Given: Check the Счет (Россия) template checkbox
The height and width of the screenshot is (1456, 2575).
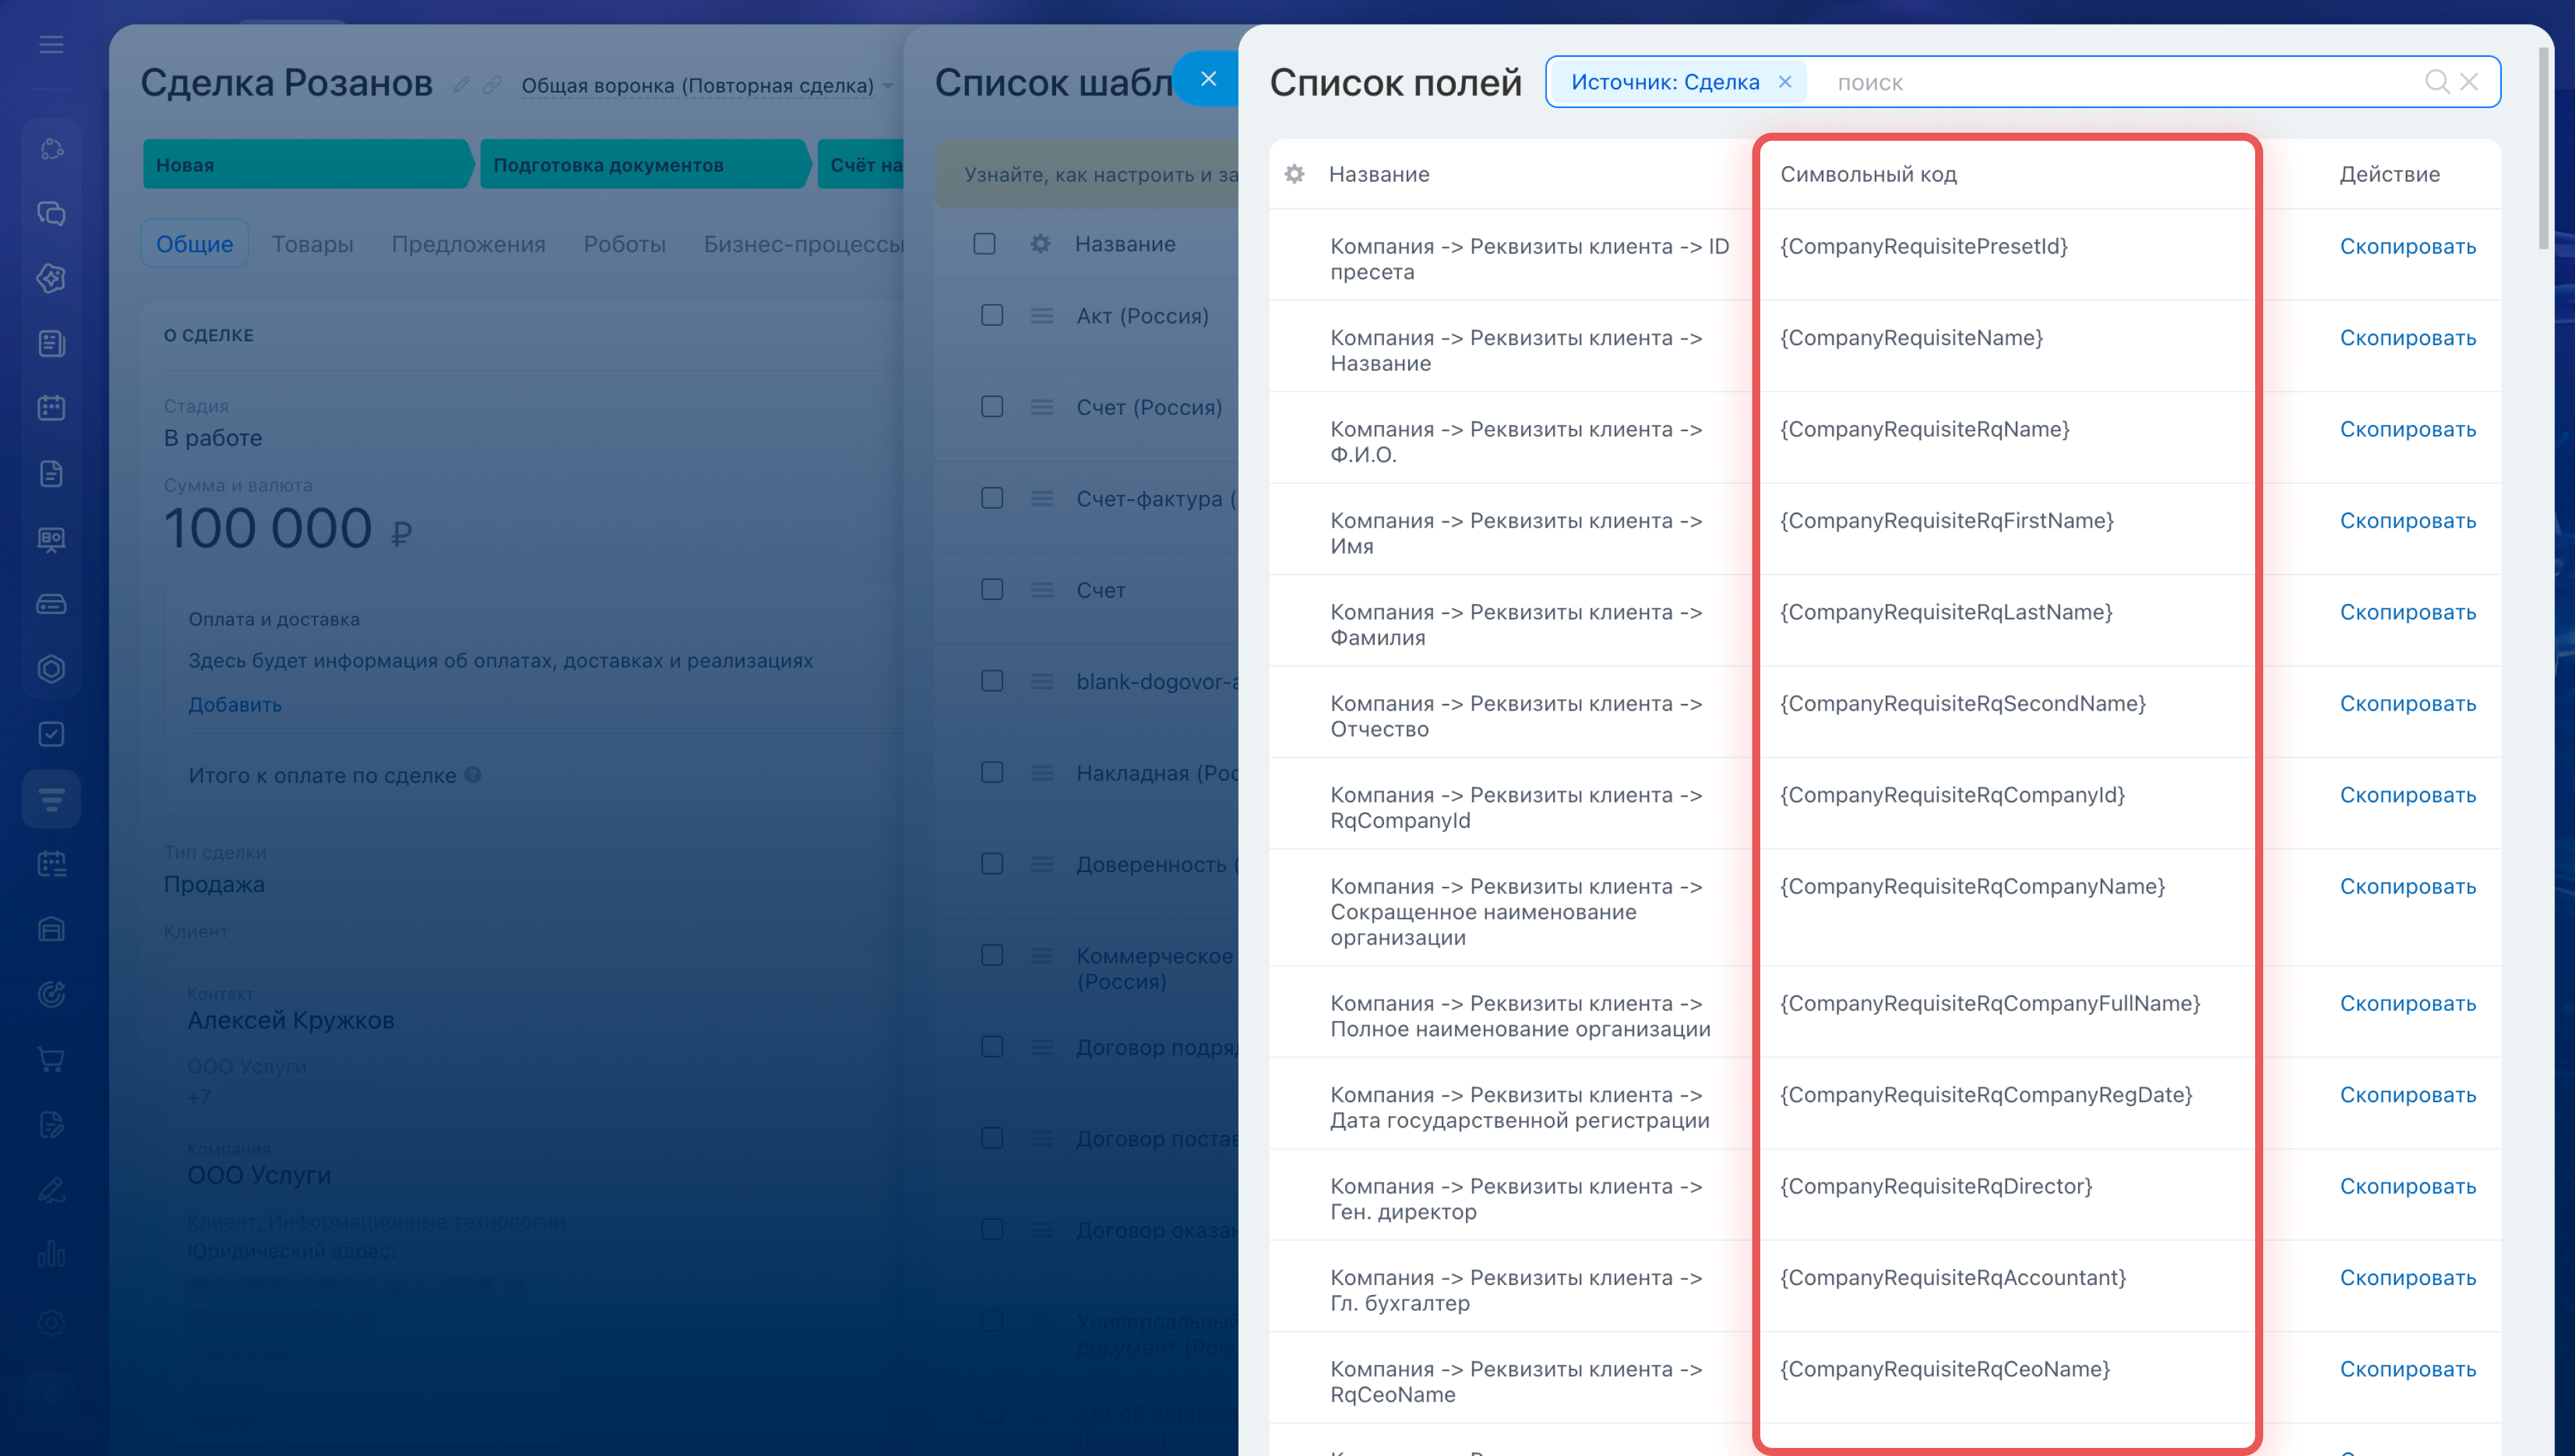Looking at the screenshot, I should pos(992,407).
